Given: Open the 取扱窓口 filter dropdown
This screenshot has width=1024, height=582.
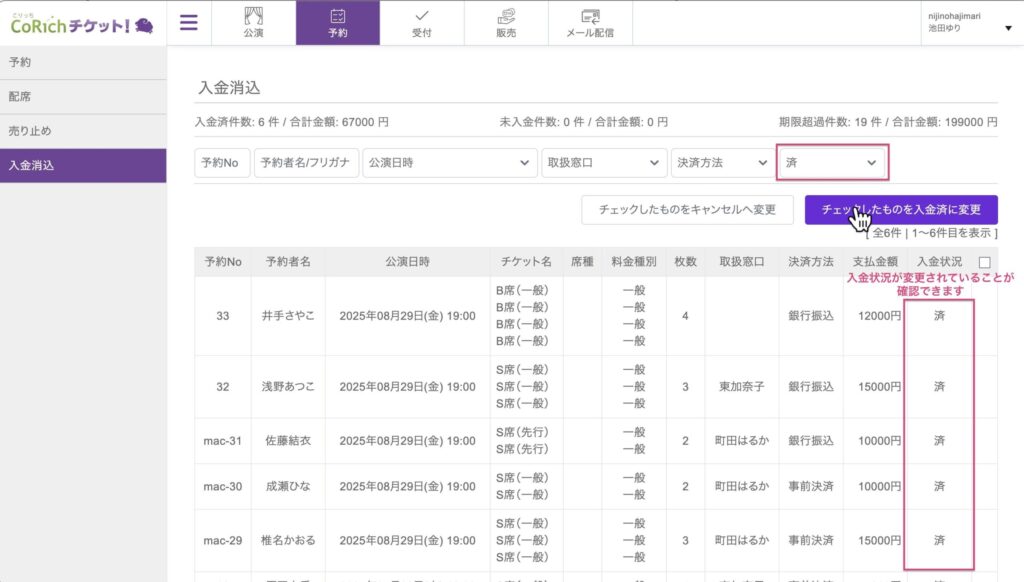Looking at the screenshot, I should (603, 162).
